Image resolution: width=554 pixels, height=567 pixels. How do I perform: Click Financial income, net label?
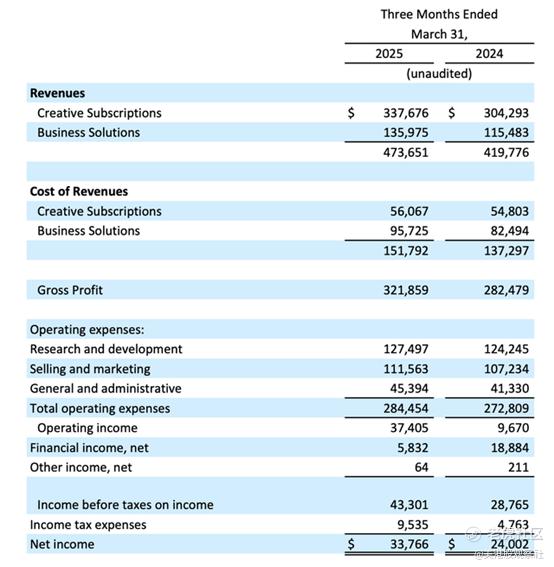[x=89, y=448]
